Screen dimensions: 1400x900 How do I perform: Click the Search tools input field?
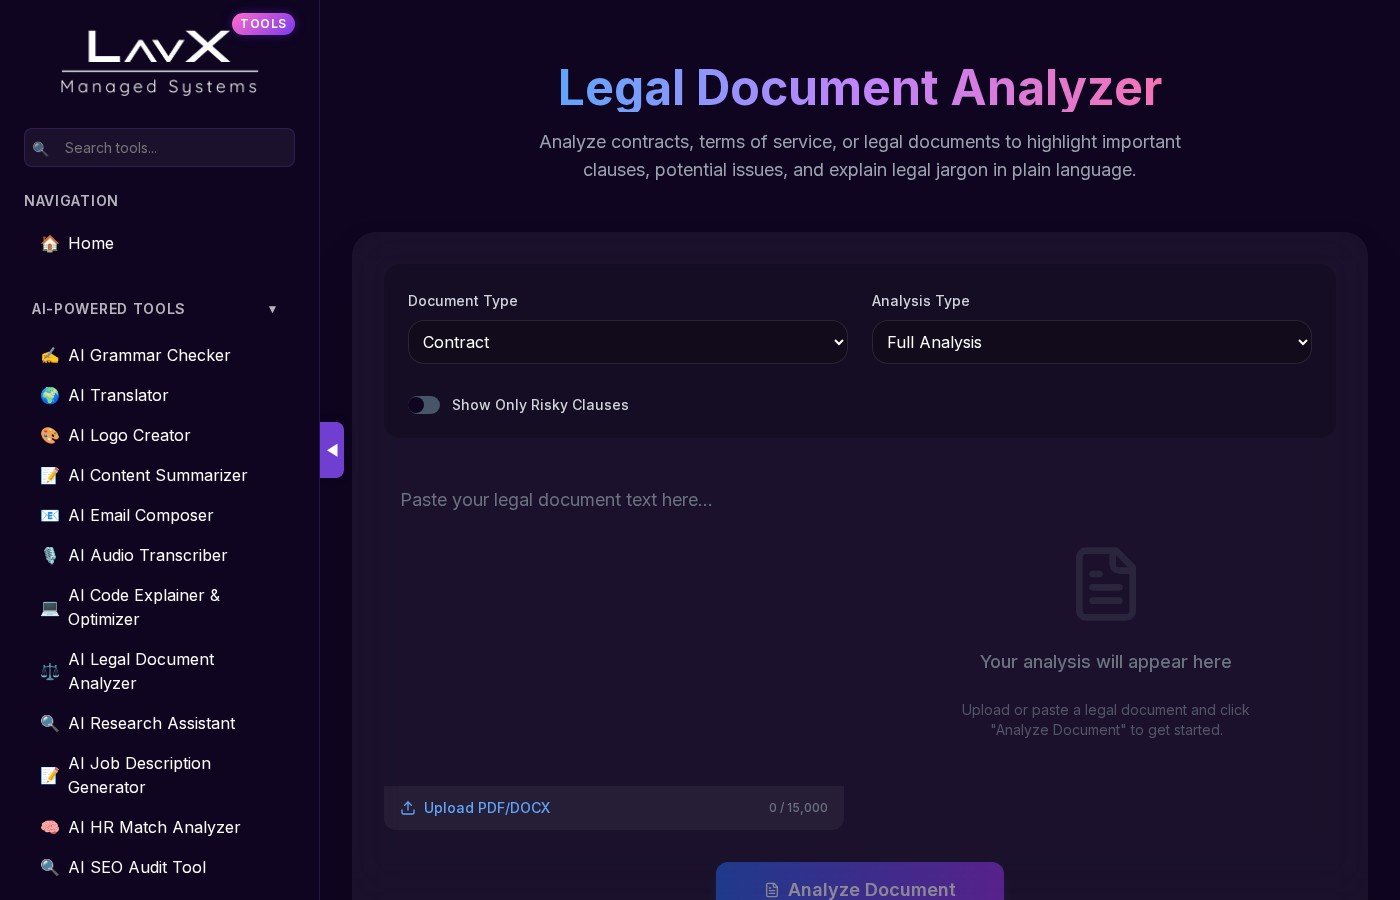(159, 147)
